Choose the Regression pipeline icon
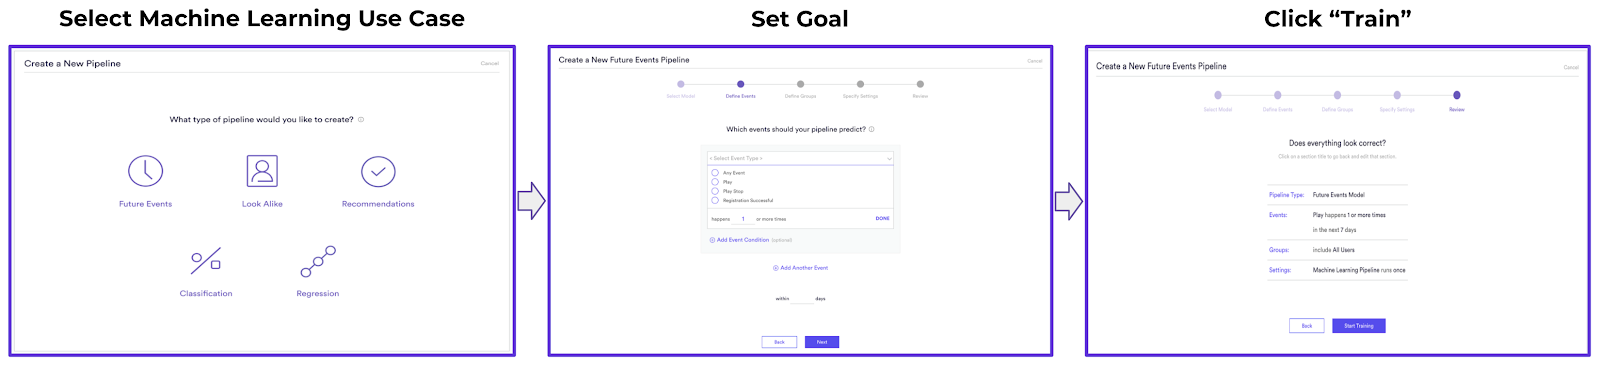This screenshot has width=1600, height=367. tap(318, 262)
